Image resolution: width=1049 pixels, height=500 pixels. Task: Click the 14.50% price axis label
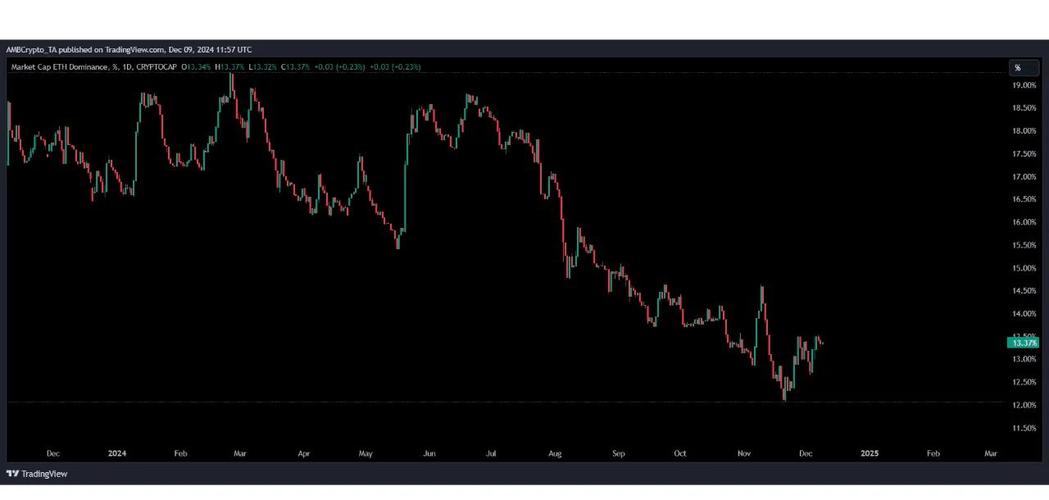(x=1024, y=291)
